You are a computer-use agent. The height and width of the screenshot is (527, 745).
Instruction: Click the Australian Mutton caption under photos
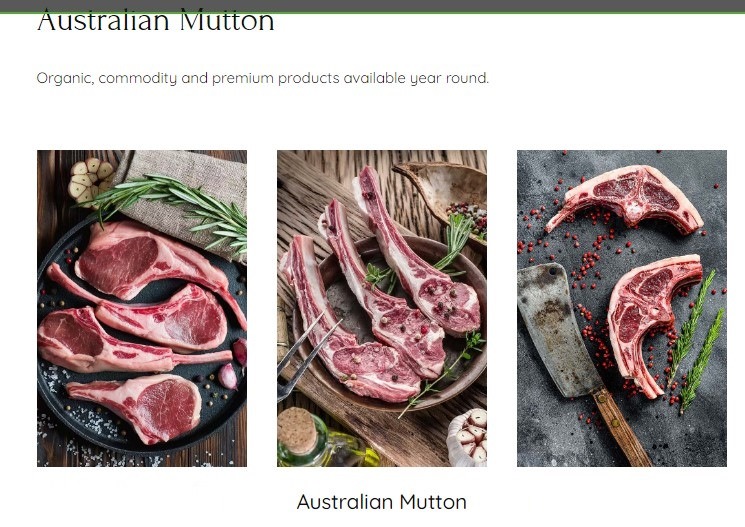pos(382,502)
